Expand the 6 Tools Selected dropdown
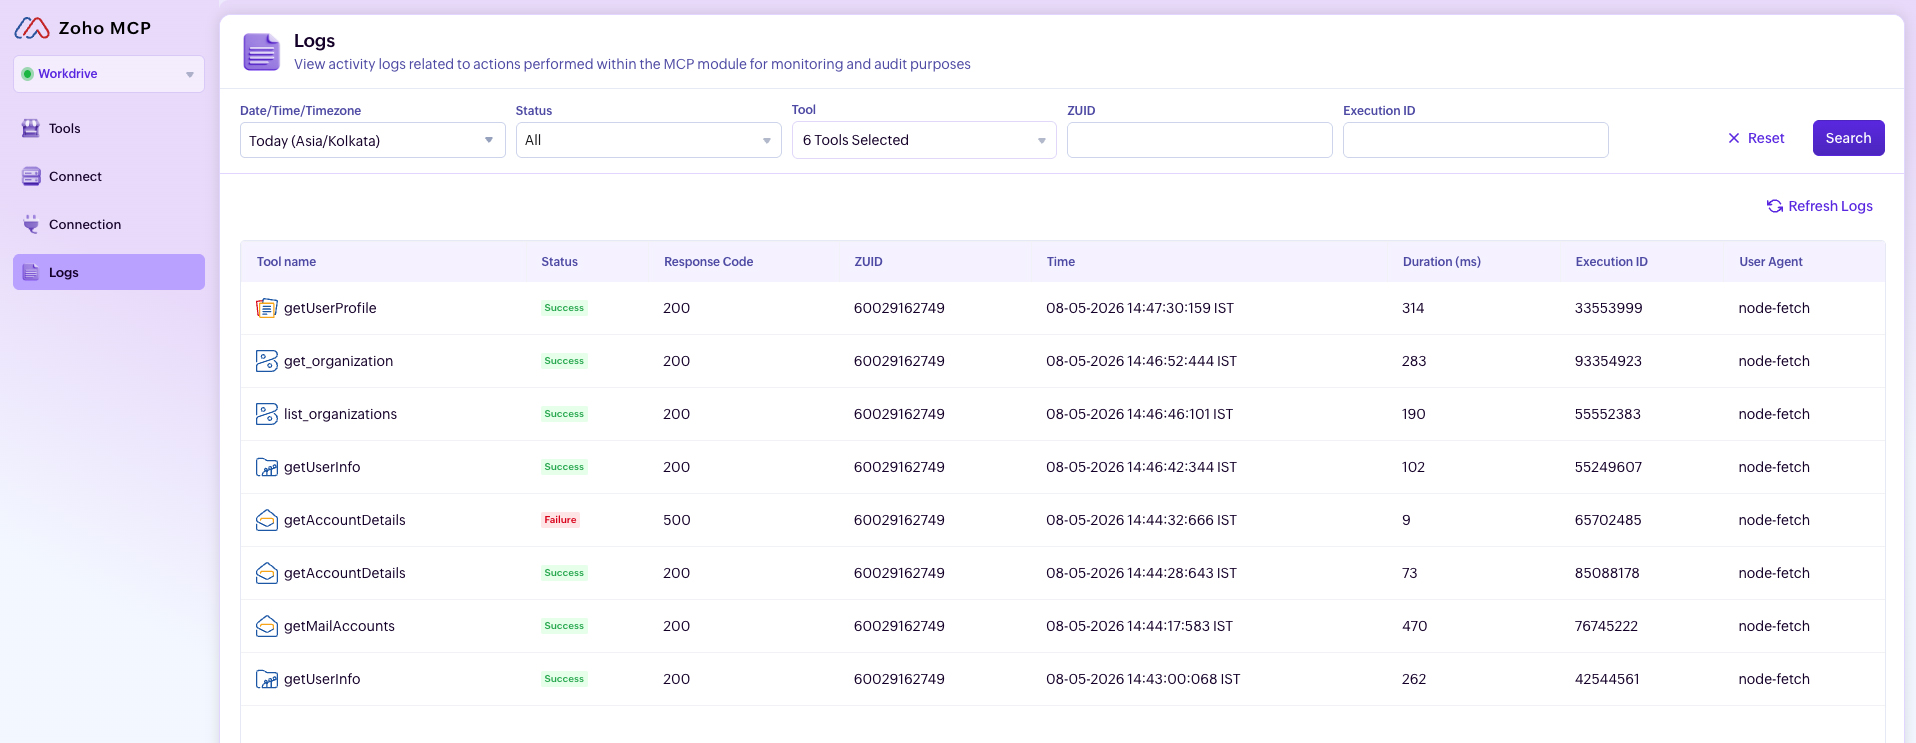 point(924,140)
